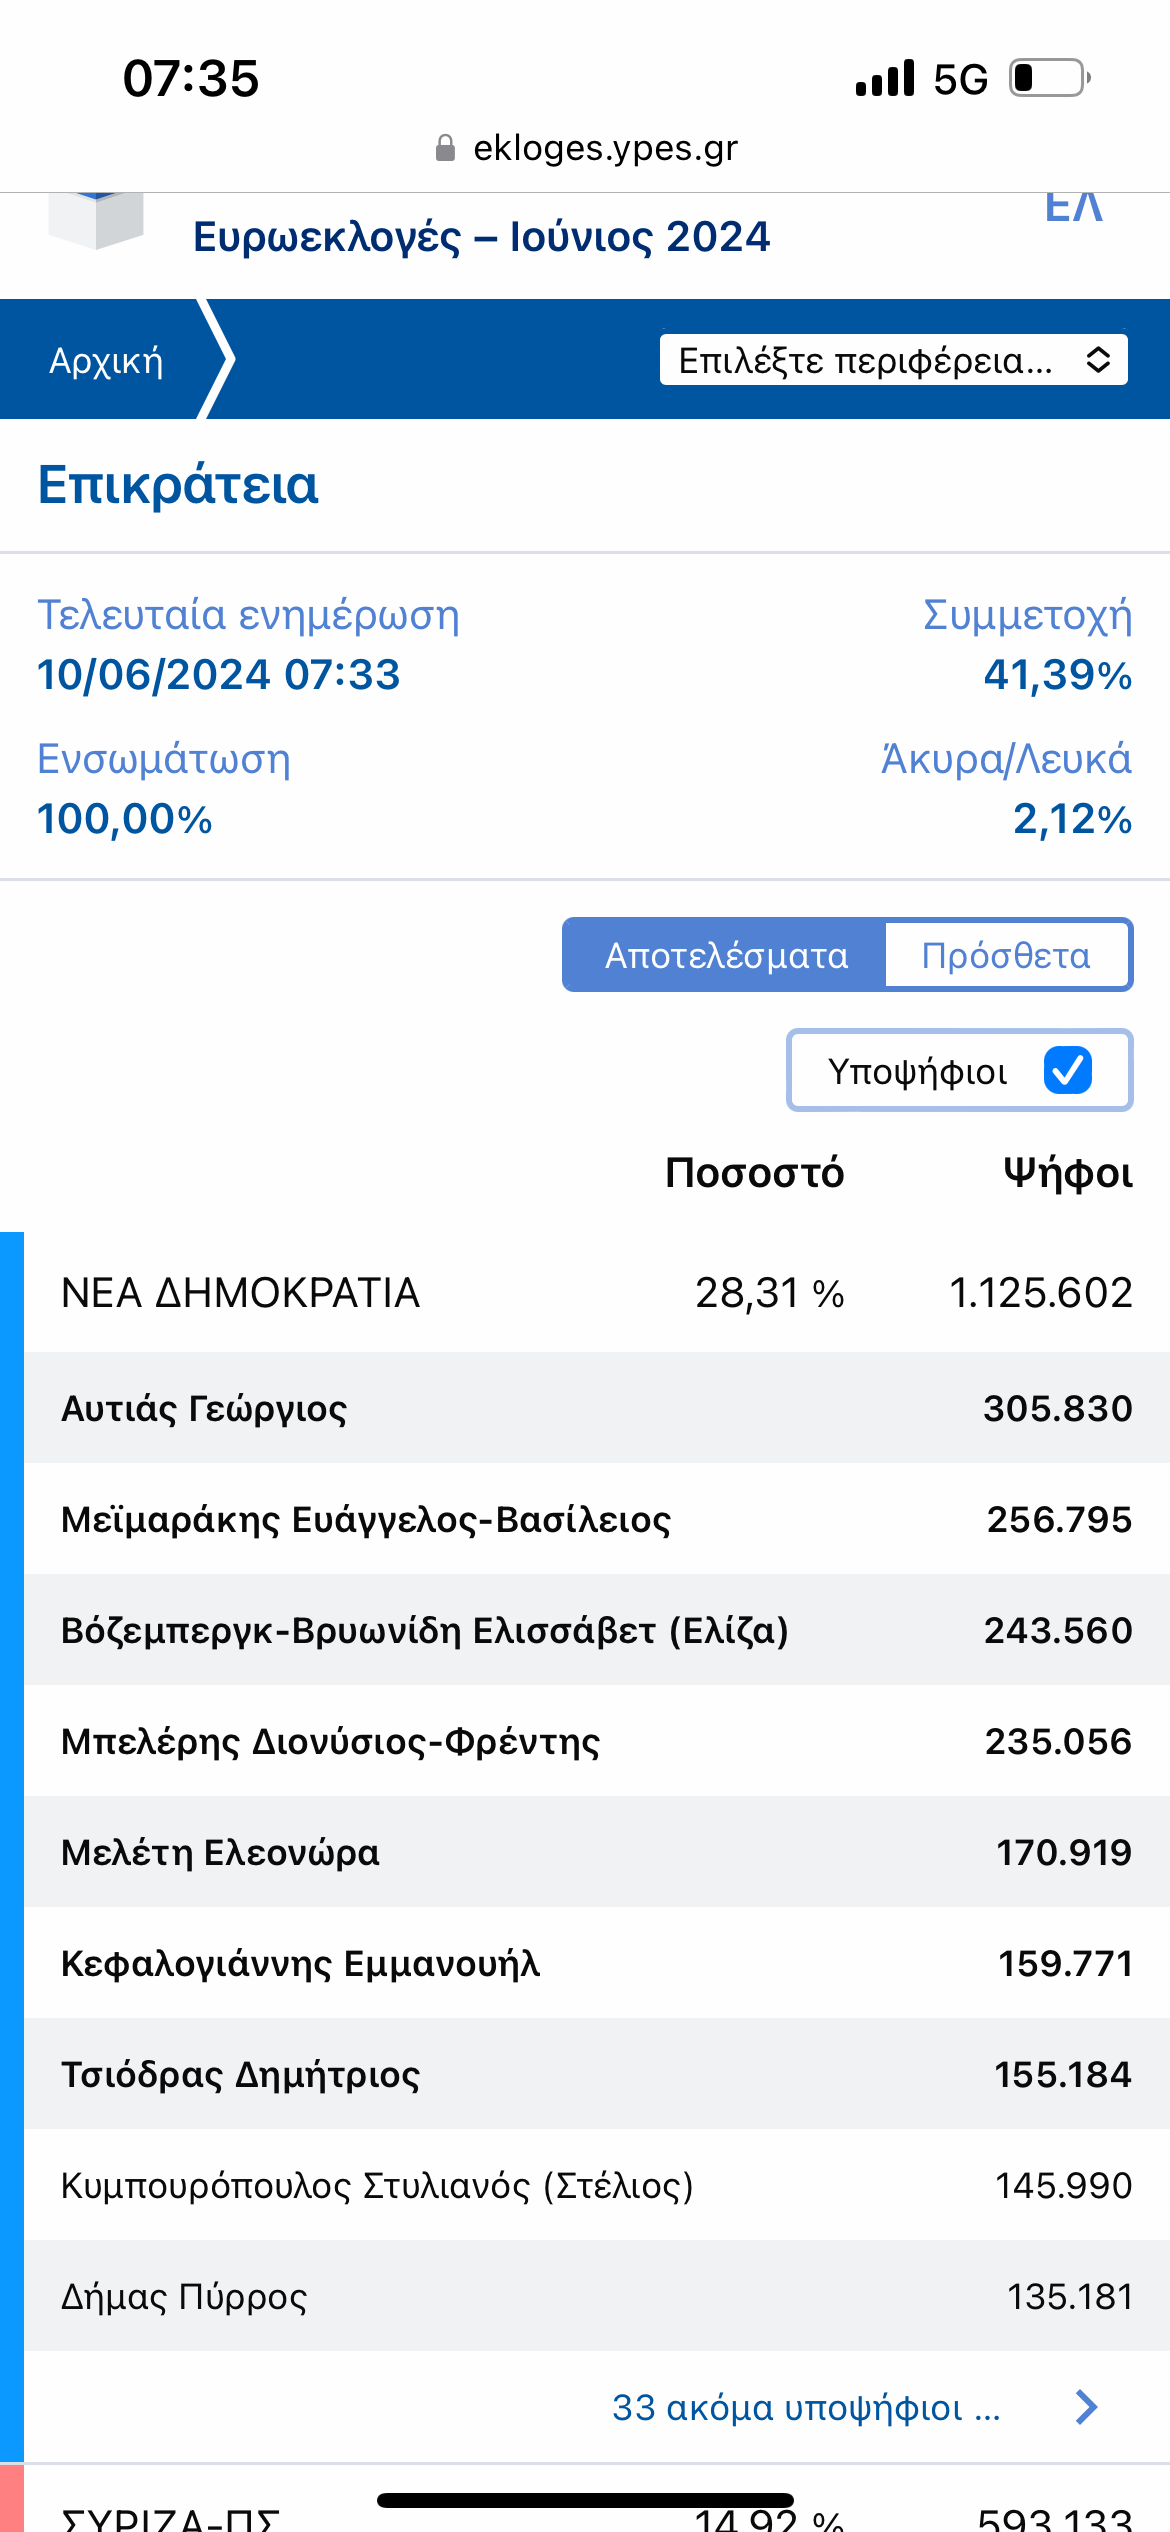
Task: Tap the blue ΝΕΑ ΔΗΜΟΚΡΑΤΙΑ color stripe
Action: click(11, 1800)
